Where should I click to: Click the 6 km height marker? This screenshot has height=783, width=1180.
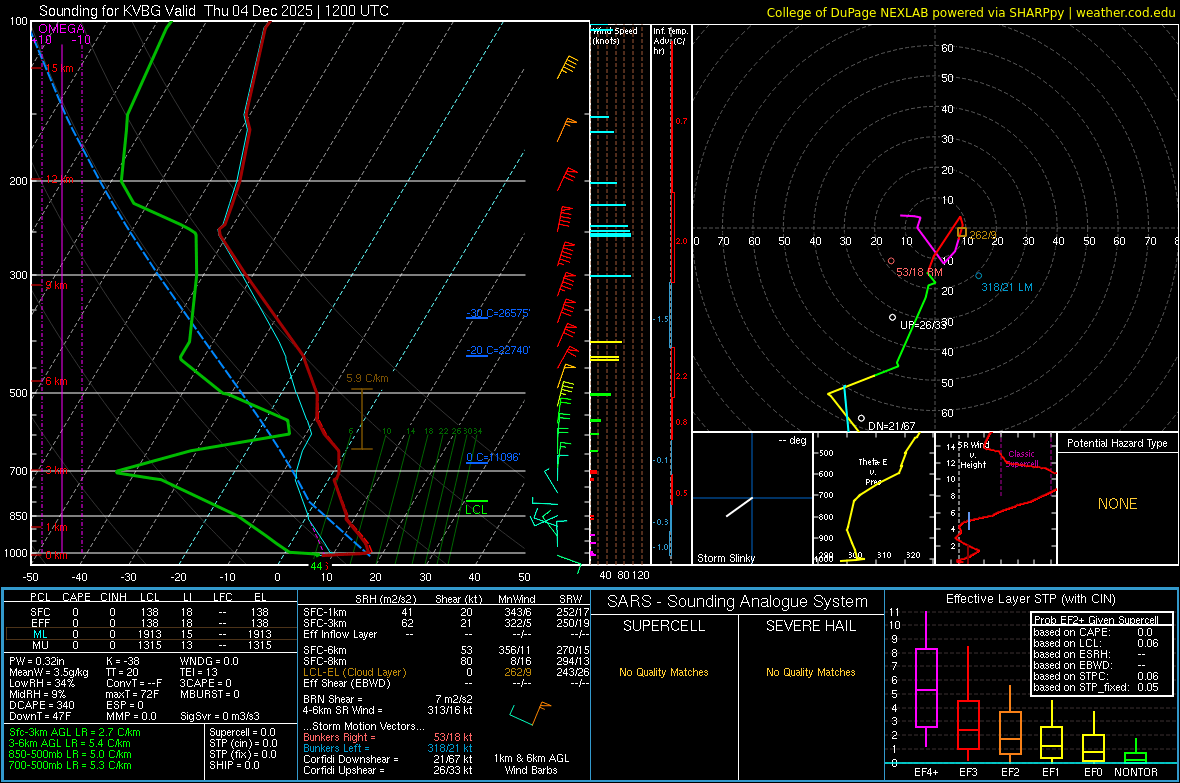coord(56,381)
